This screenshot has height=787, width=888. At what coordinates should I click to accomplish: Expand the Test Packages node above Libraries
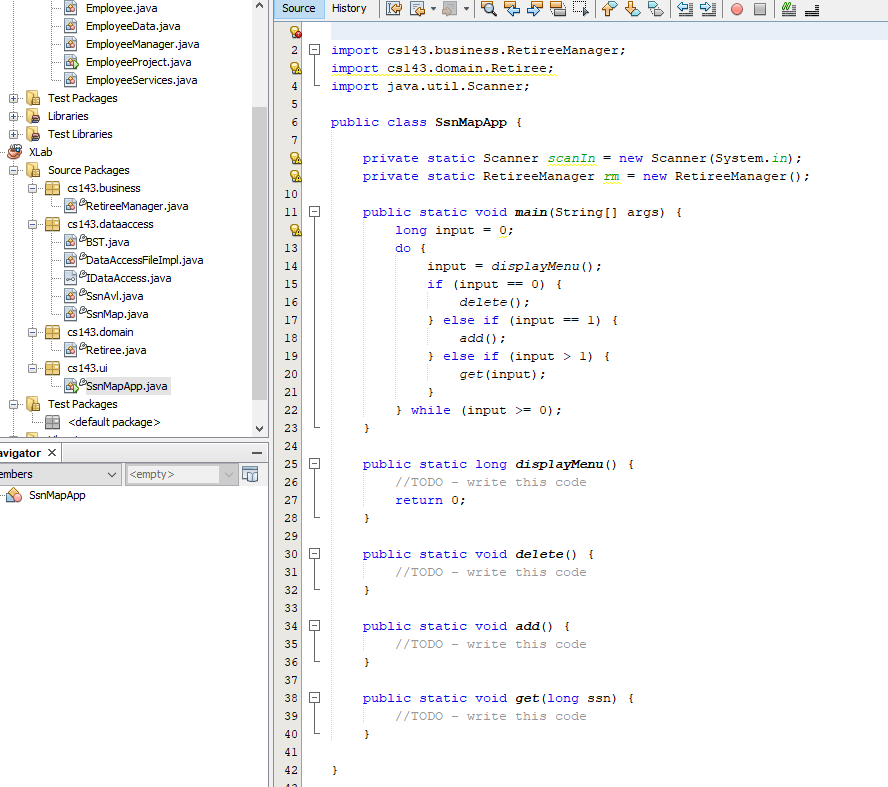[x=14, y=98]
